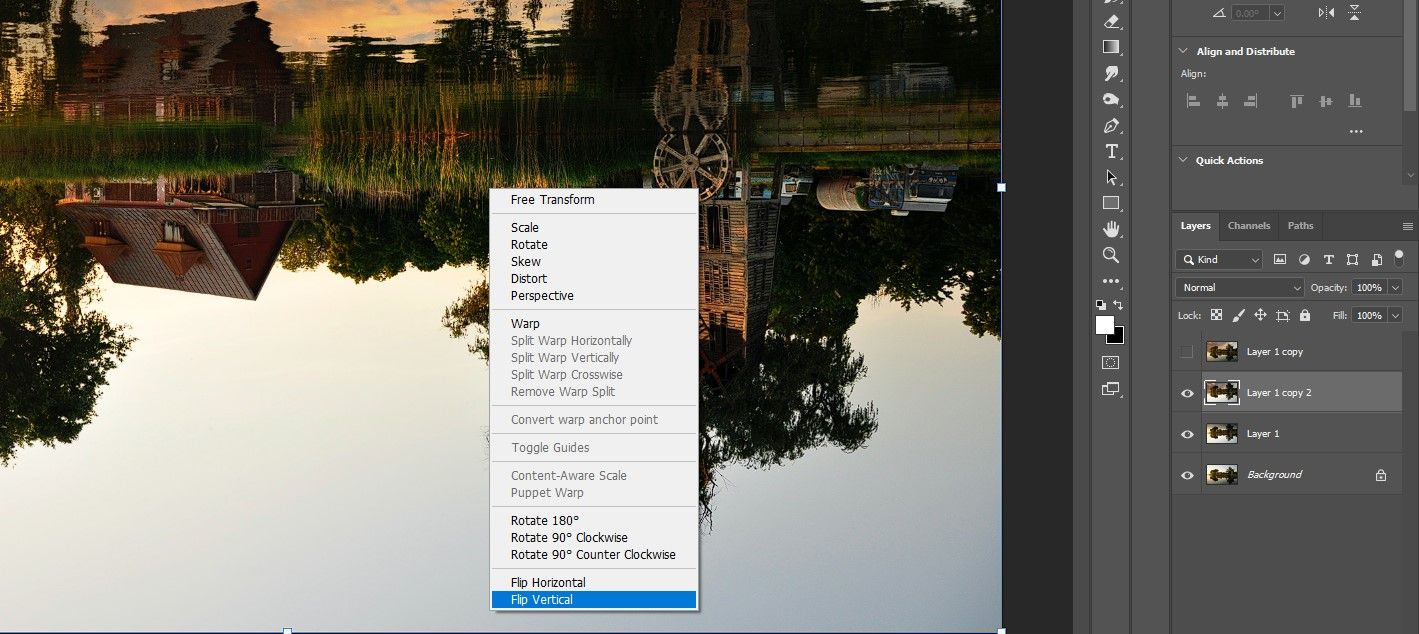Open the Opacity slider dropdown arrow
Viewport: 1419px width, 634px height.
click(x=1395, y=287)
